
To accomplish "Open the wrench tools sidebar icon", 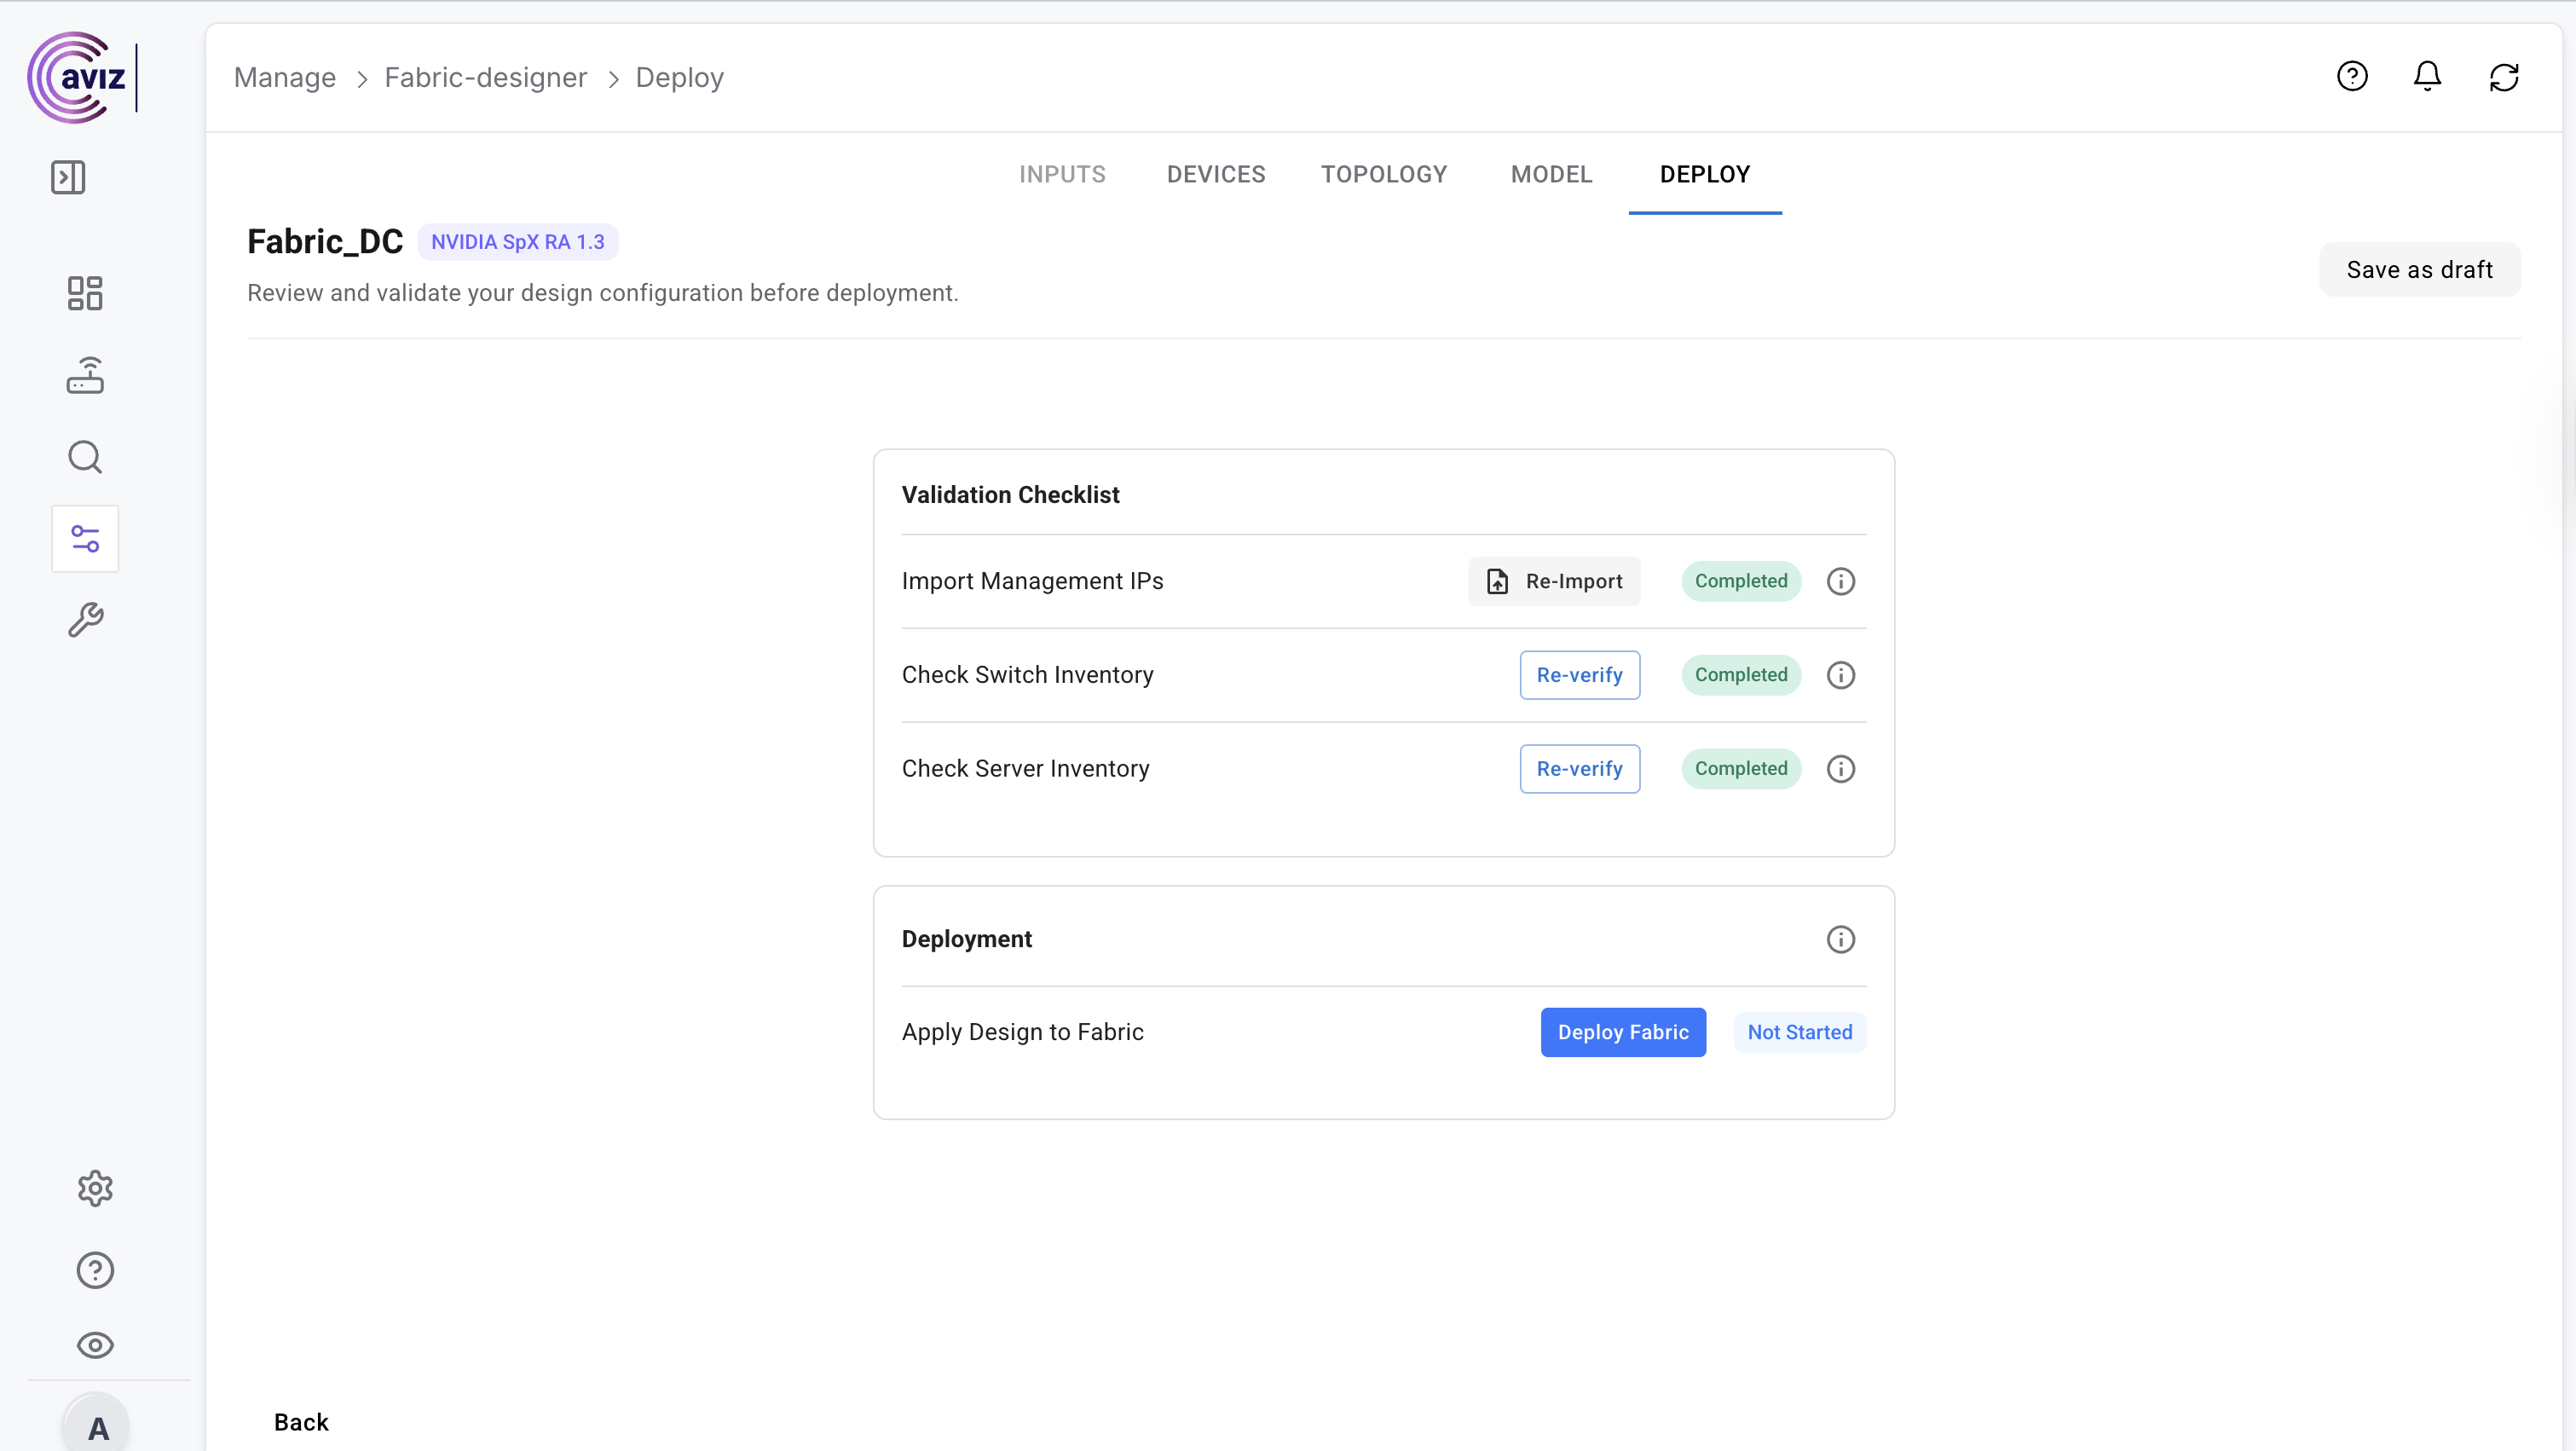I will [85, 620].
